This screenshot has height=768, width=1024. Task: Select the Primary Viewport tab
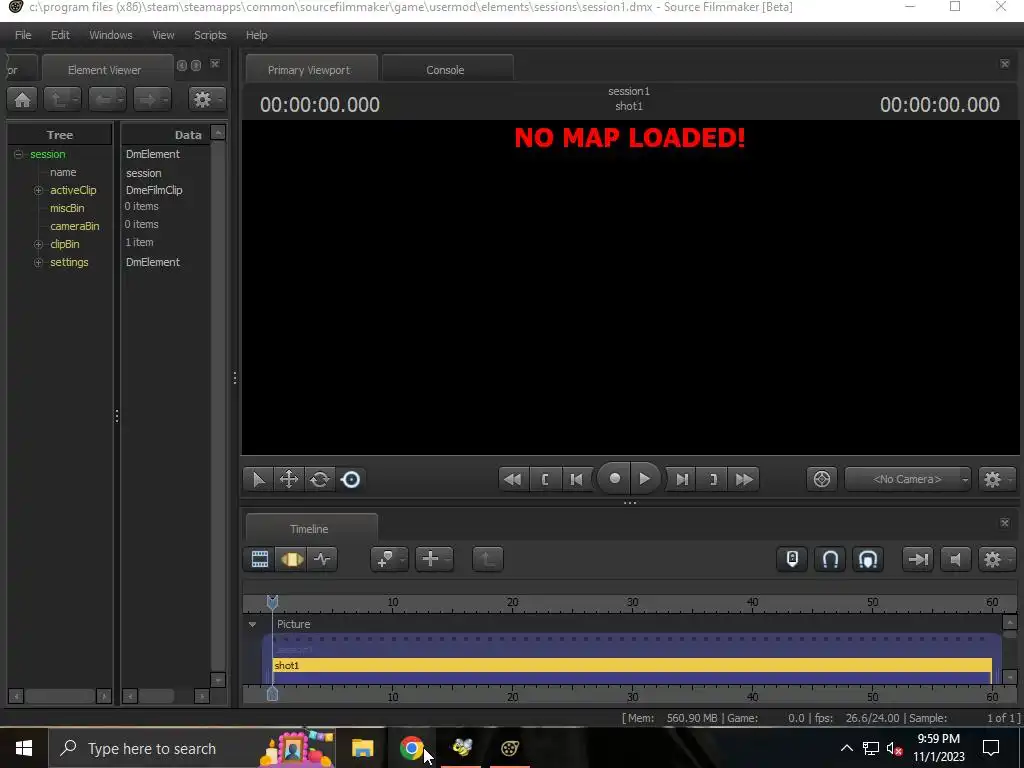tap(310, 70)
